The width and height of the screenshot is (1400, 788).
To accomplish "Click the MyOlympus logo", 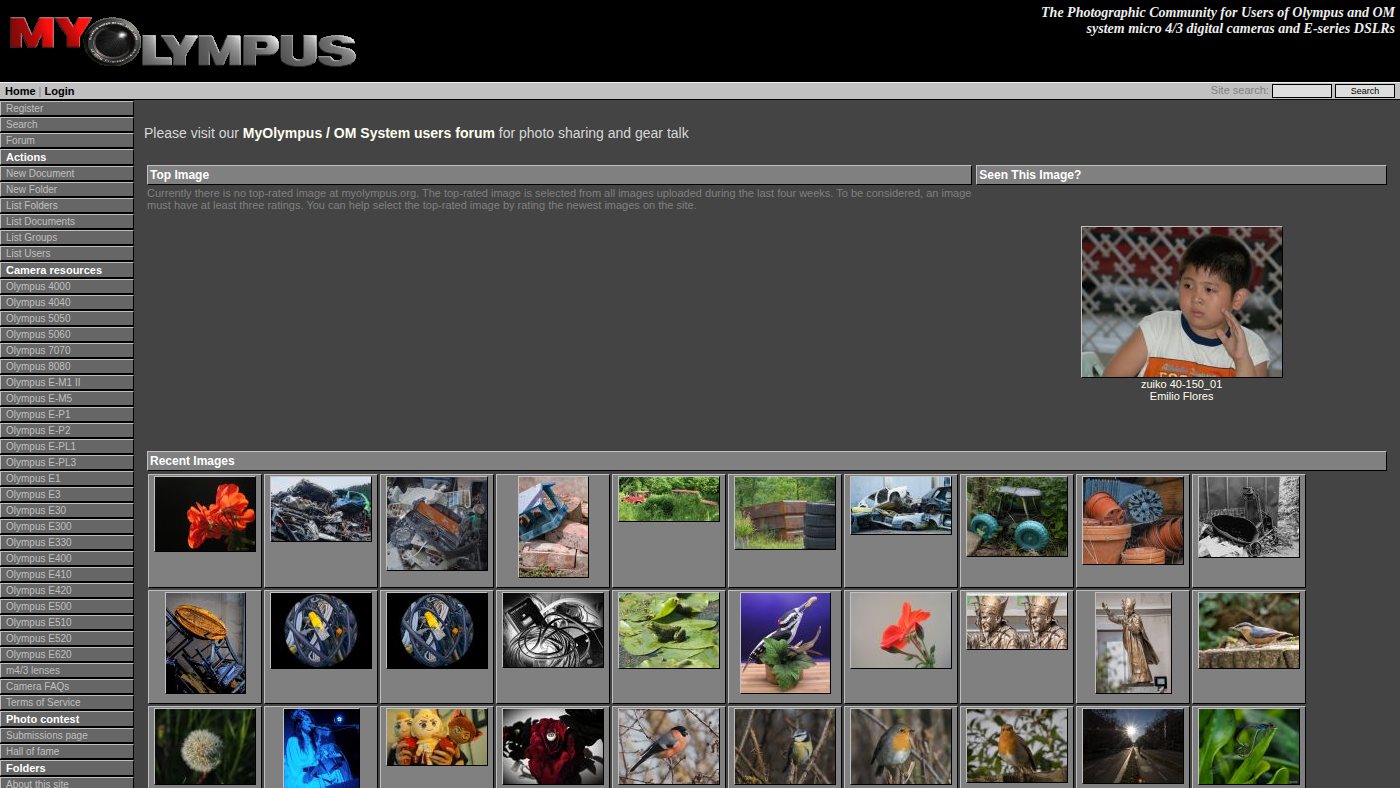I will 182,43.
